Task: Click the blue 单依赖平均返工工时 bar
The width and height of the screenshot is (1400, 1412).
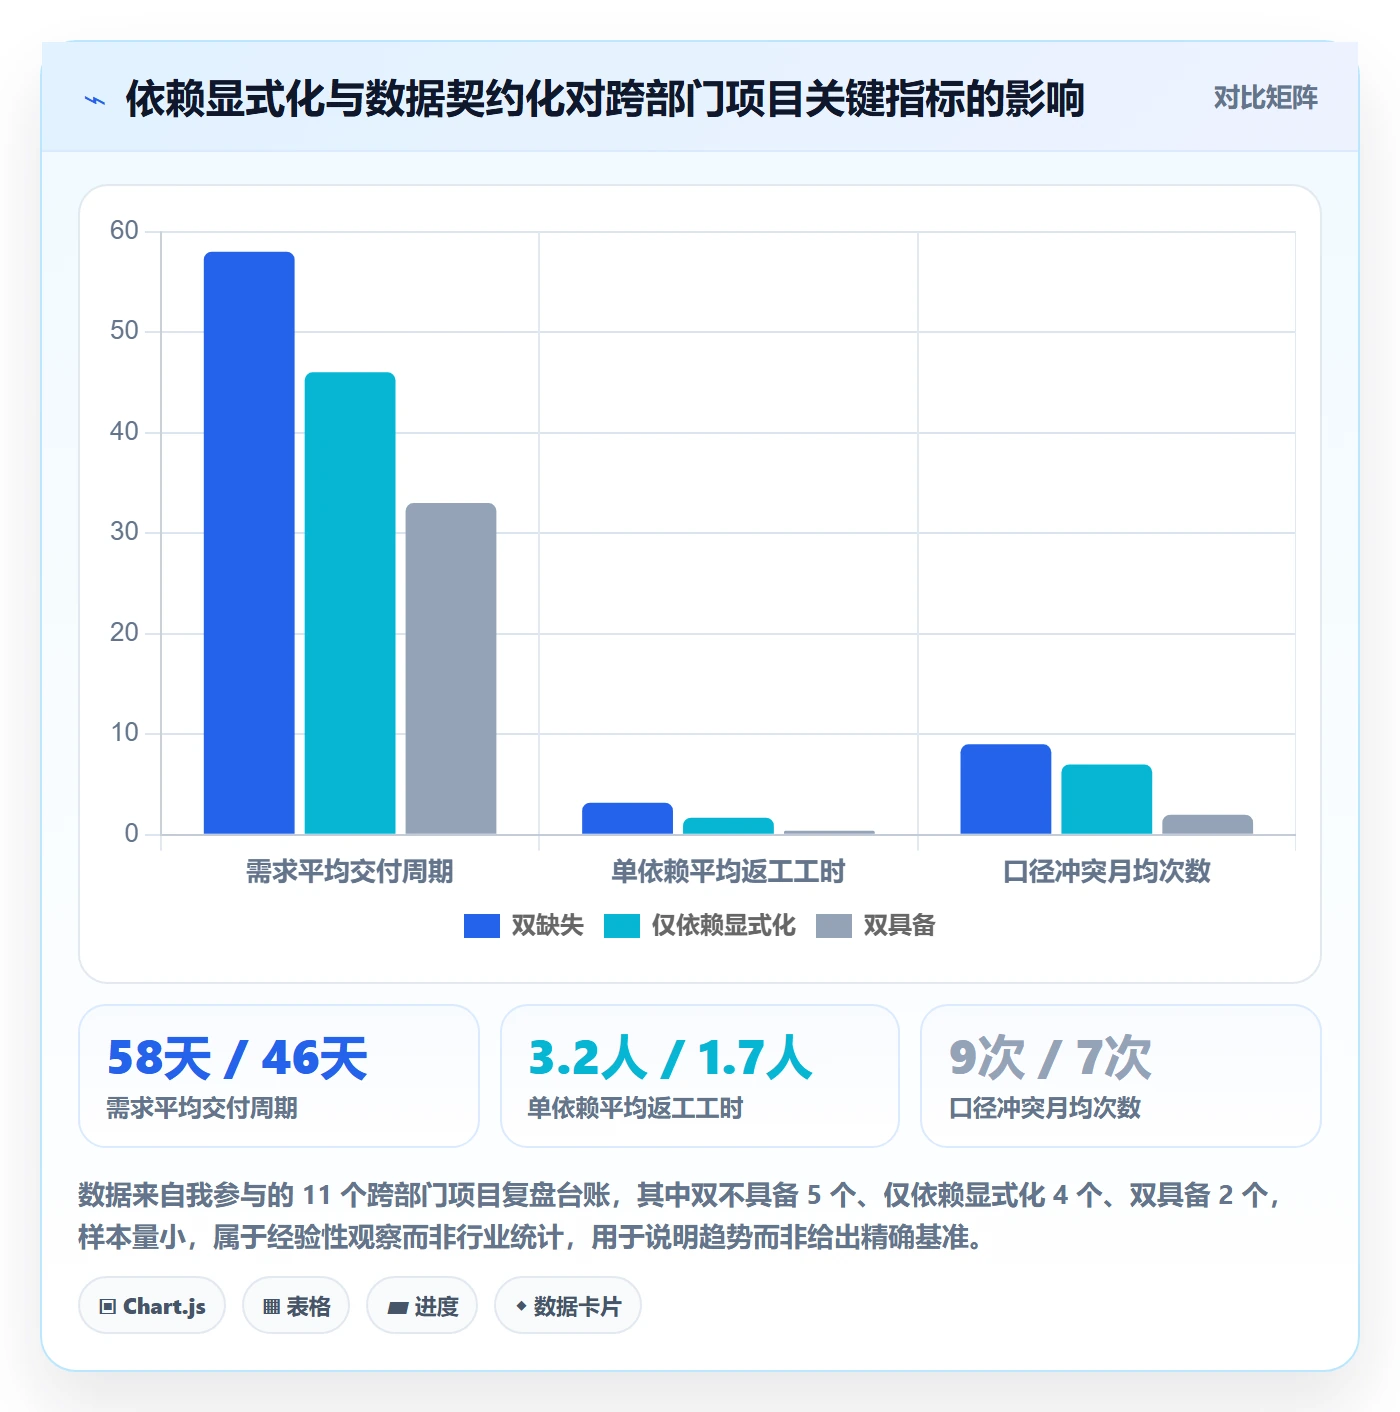Action: point(628,818)
